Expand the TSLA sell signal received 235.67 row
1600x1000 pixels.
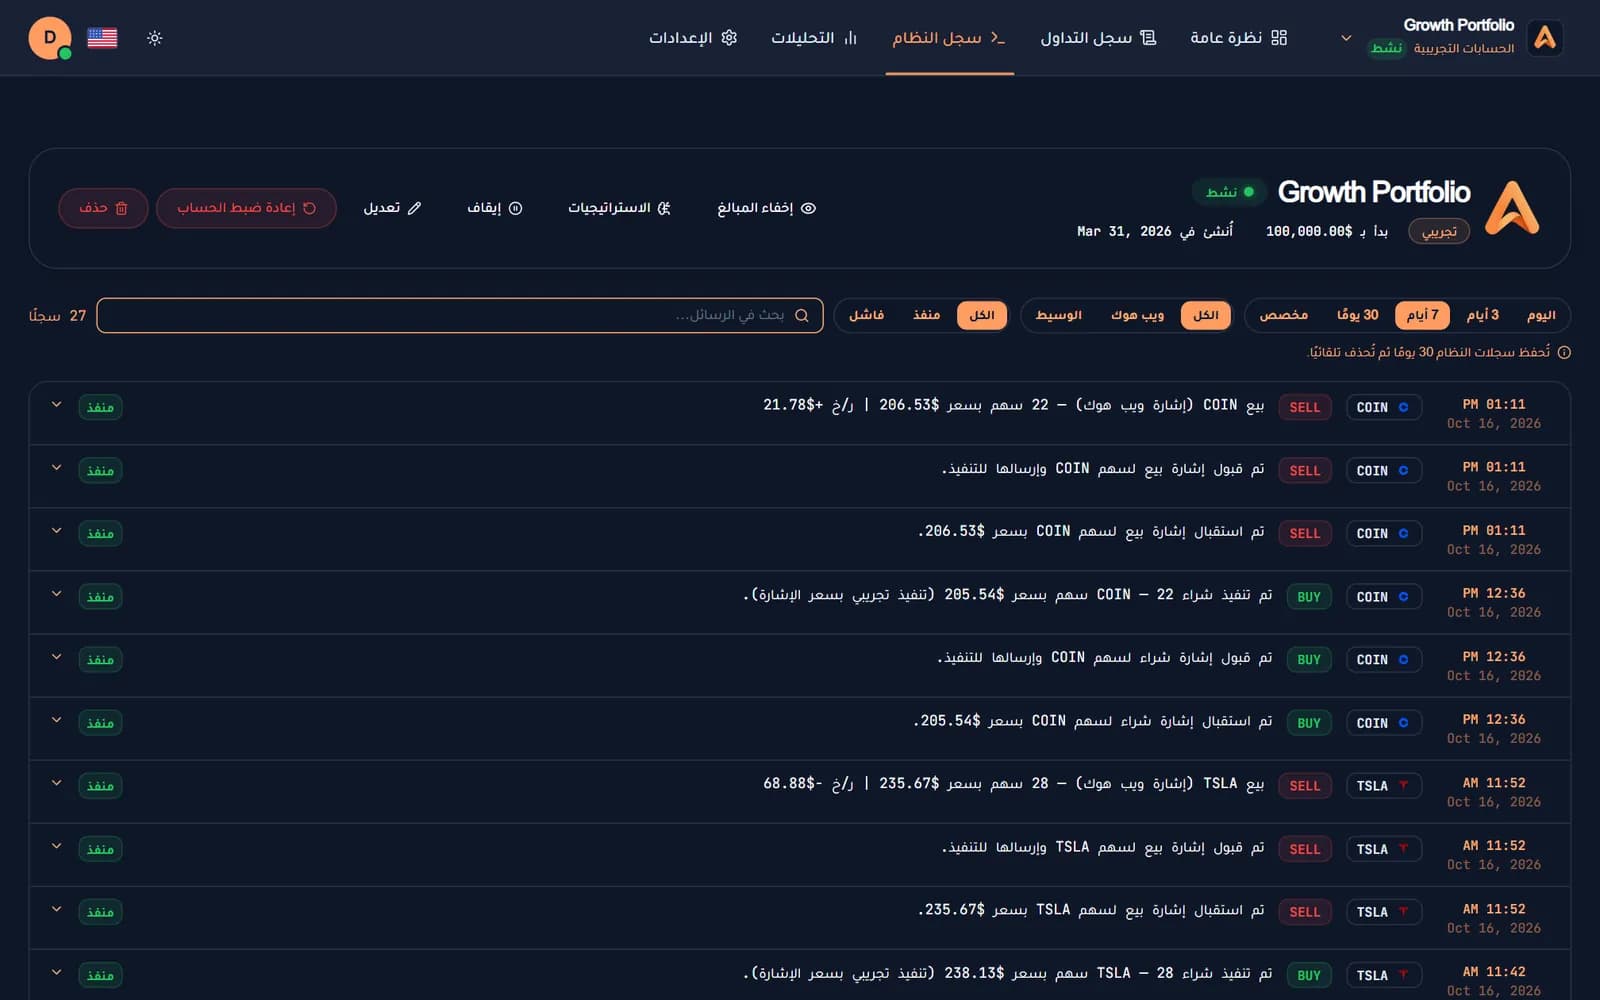pos(57,909)
